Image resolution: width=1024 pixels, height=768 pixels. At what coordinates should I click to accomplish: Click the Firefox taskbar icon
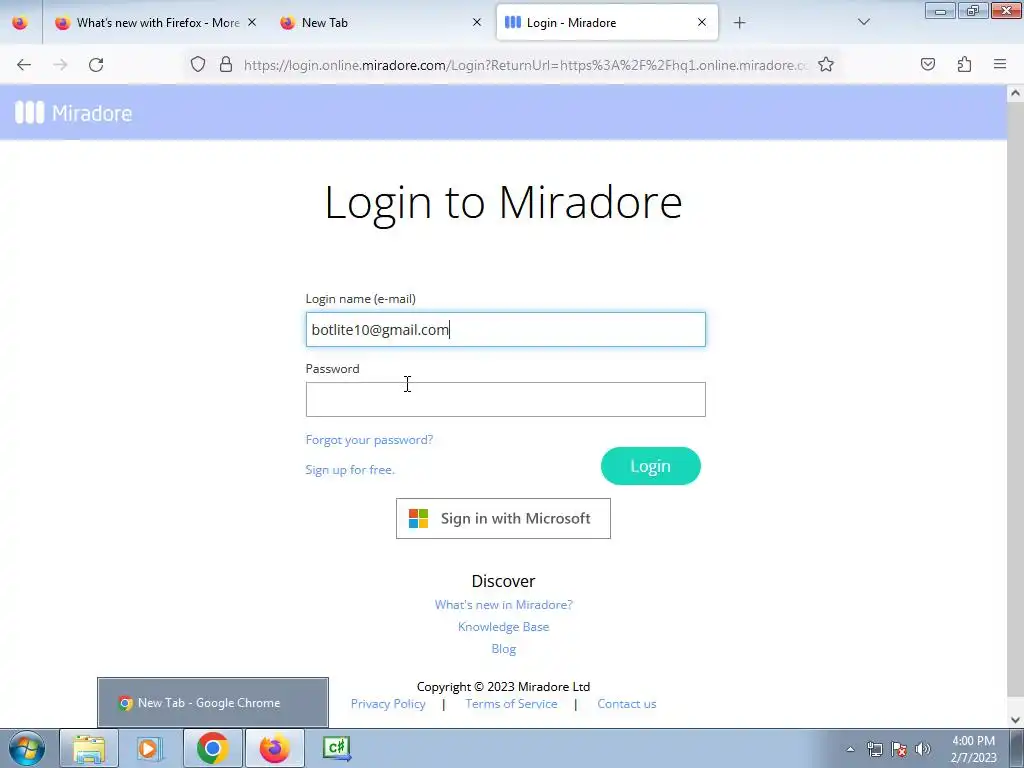274,748
